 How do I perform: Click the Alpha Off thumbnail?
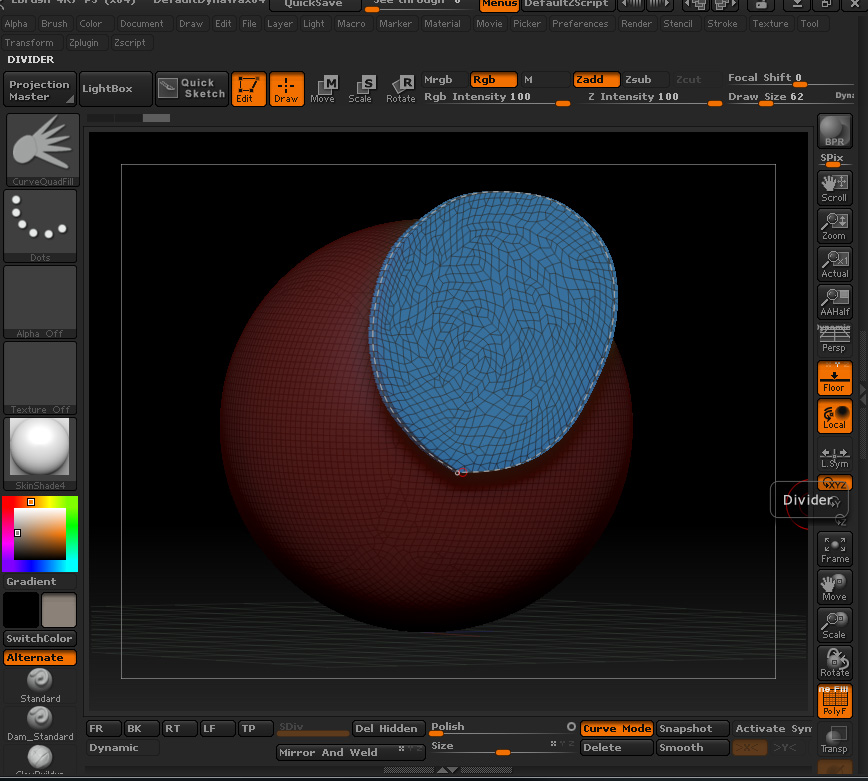40,302
